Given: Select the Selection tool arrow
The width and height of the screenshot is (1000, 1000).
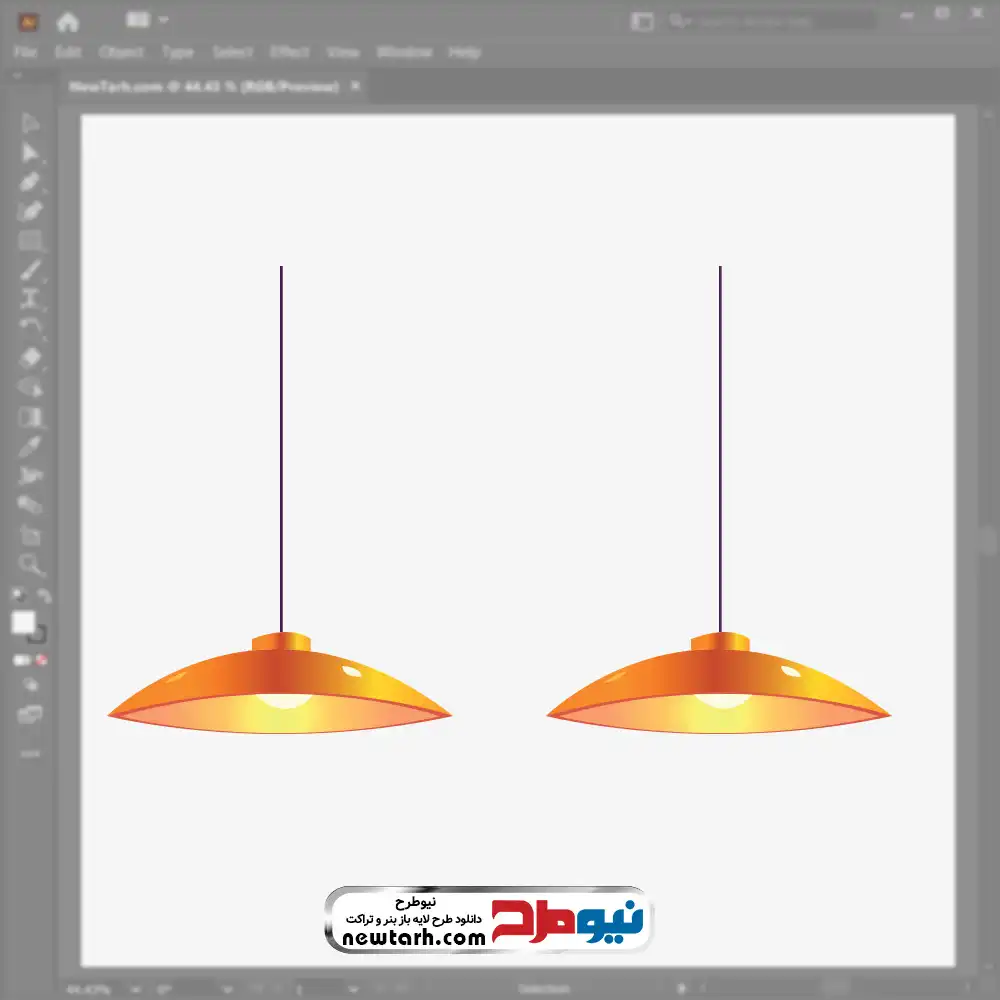Looking at the screenshot, I should coord(30,124).
